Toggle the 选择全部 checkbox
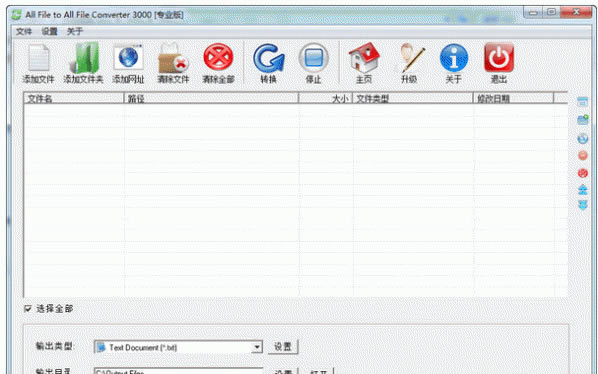This screenshot has width=598, height=374. (x=28, y=308)
